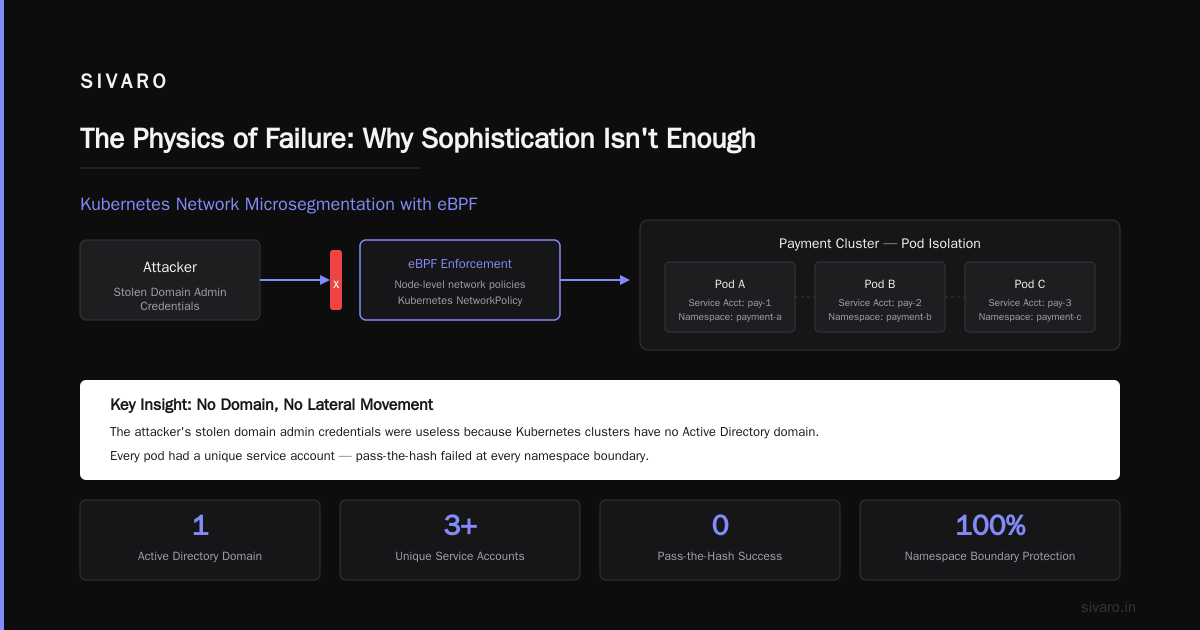Screen dimensions: 1200x630
Task: Click the Physics of Failure title
Action: 418,138
